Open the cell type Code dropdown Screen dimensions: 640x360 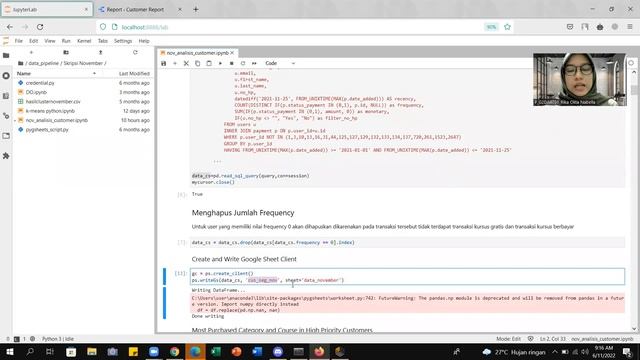(x=280, y=63)
